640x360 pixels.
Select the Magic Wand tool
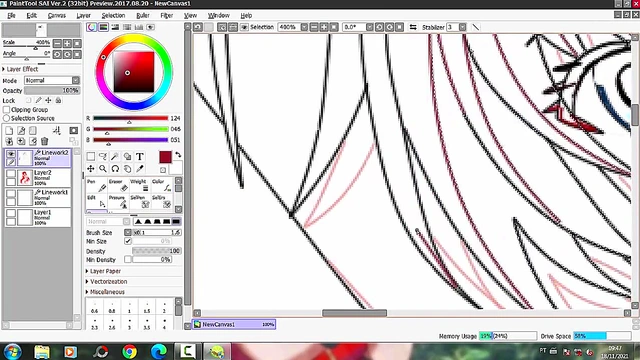tap(115, 157)
